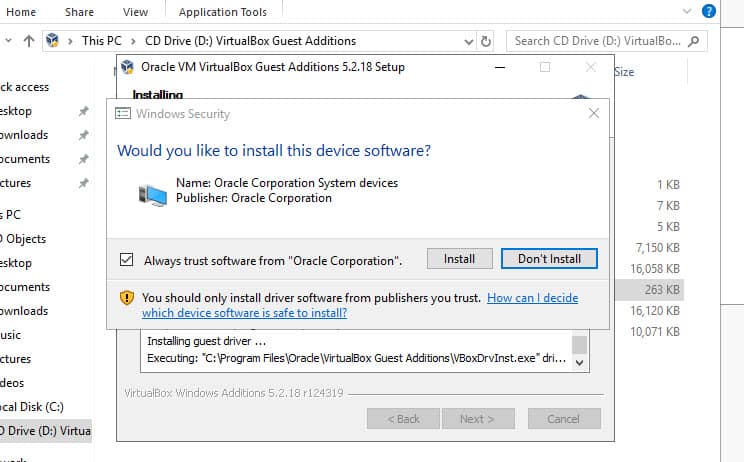Choose Don't Install in Windows Security
This screenshot has width=744, height=462.
[x=549, y=259]
